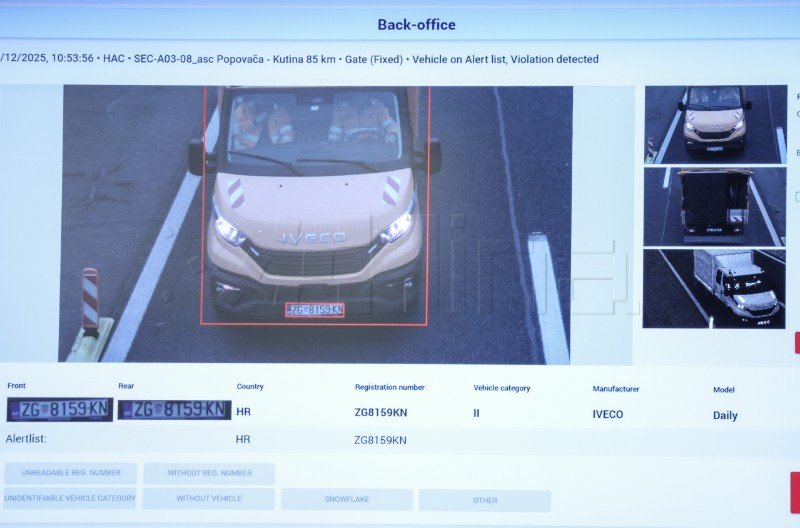Click the Alertlist row registration number
The height and width of the screenshot is (528, 800).
pos(381,440)
